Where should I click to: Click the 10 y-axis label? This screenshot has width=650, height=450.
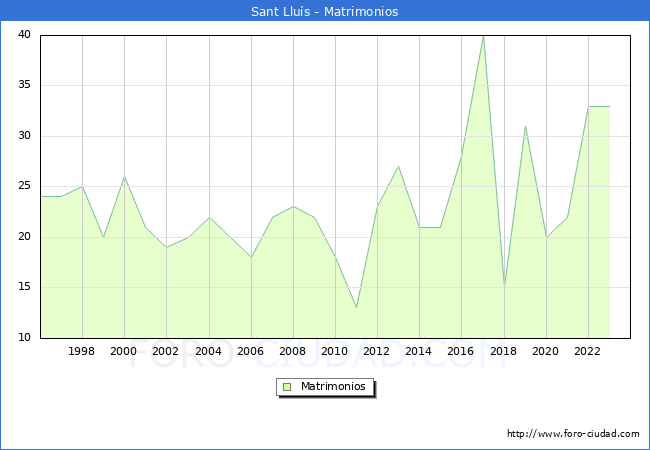tap(24, 338)
